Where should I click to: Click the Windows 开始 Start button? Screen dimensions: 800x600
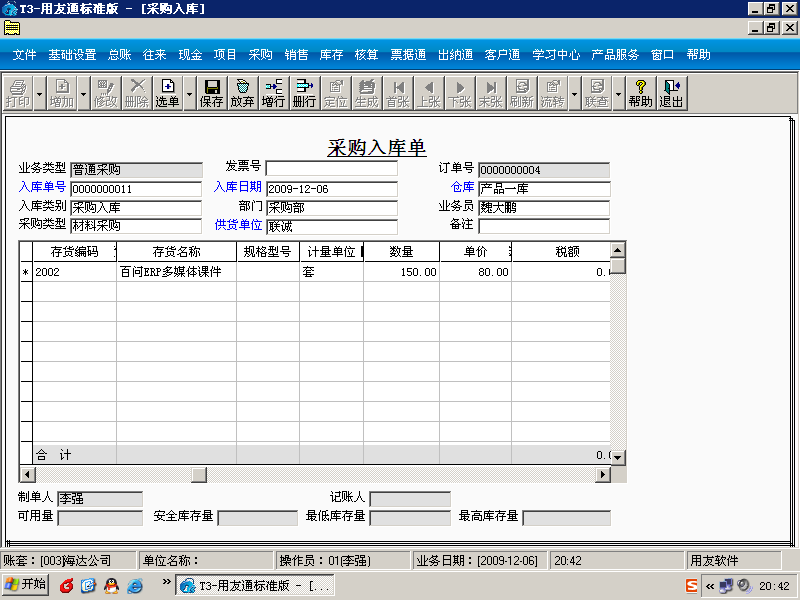pos(26,585)
